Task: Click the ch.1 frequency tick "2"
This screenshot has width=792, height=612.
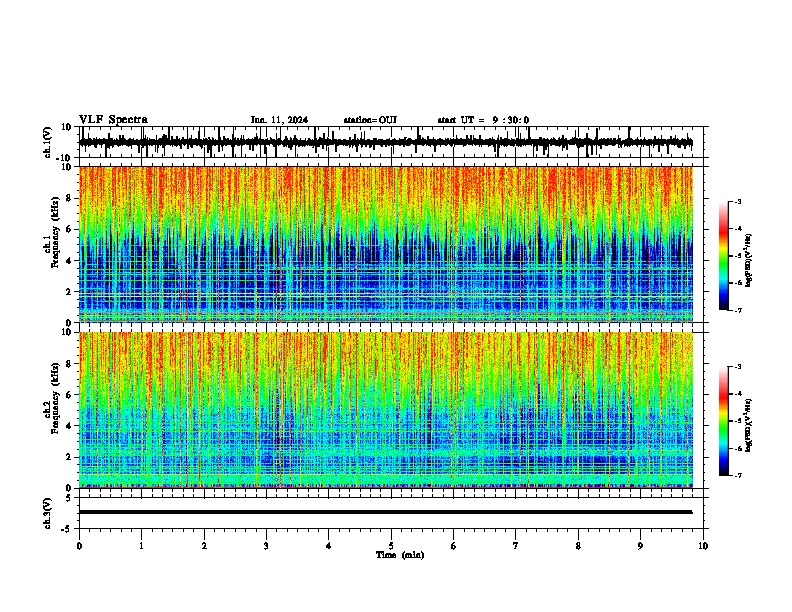Action: [69, 292]
